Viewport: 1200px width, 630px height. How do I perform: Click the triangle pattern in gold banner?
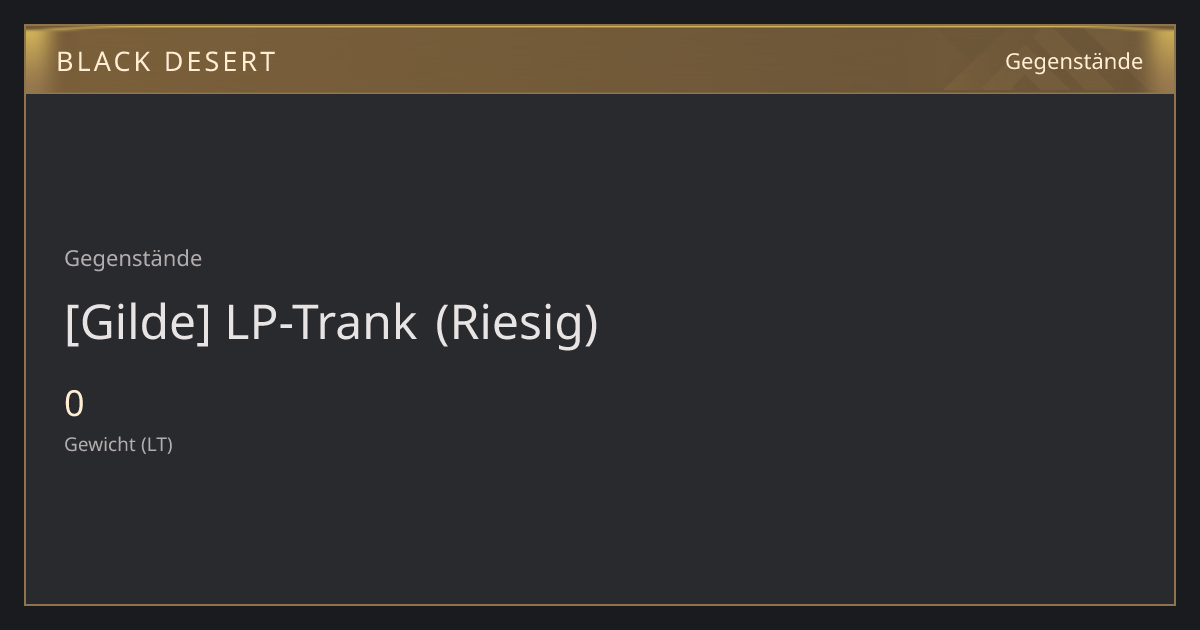1040,60
